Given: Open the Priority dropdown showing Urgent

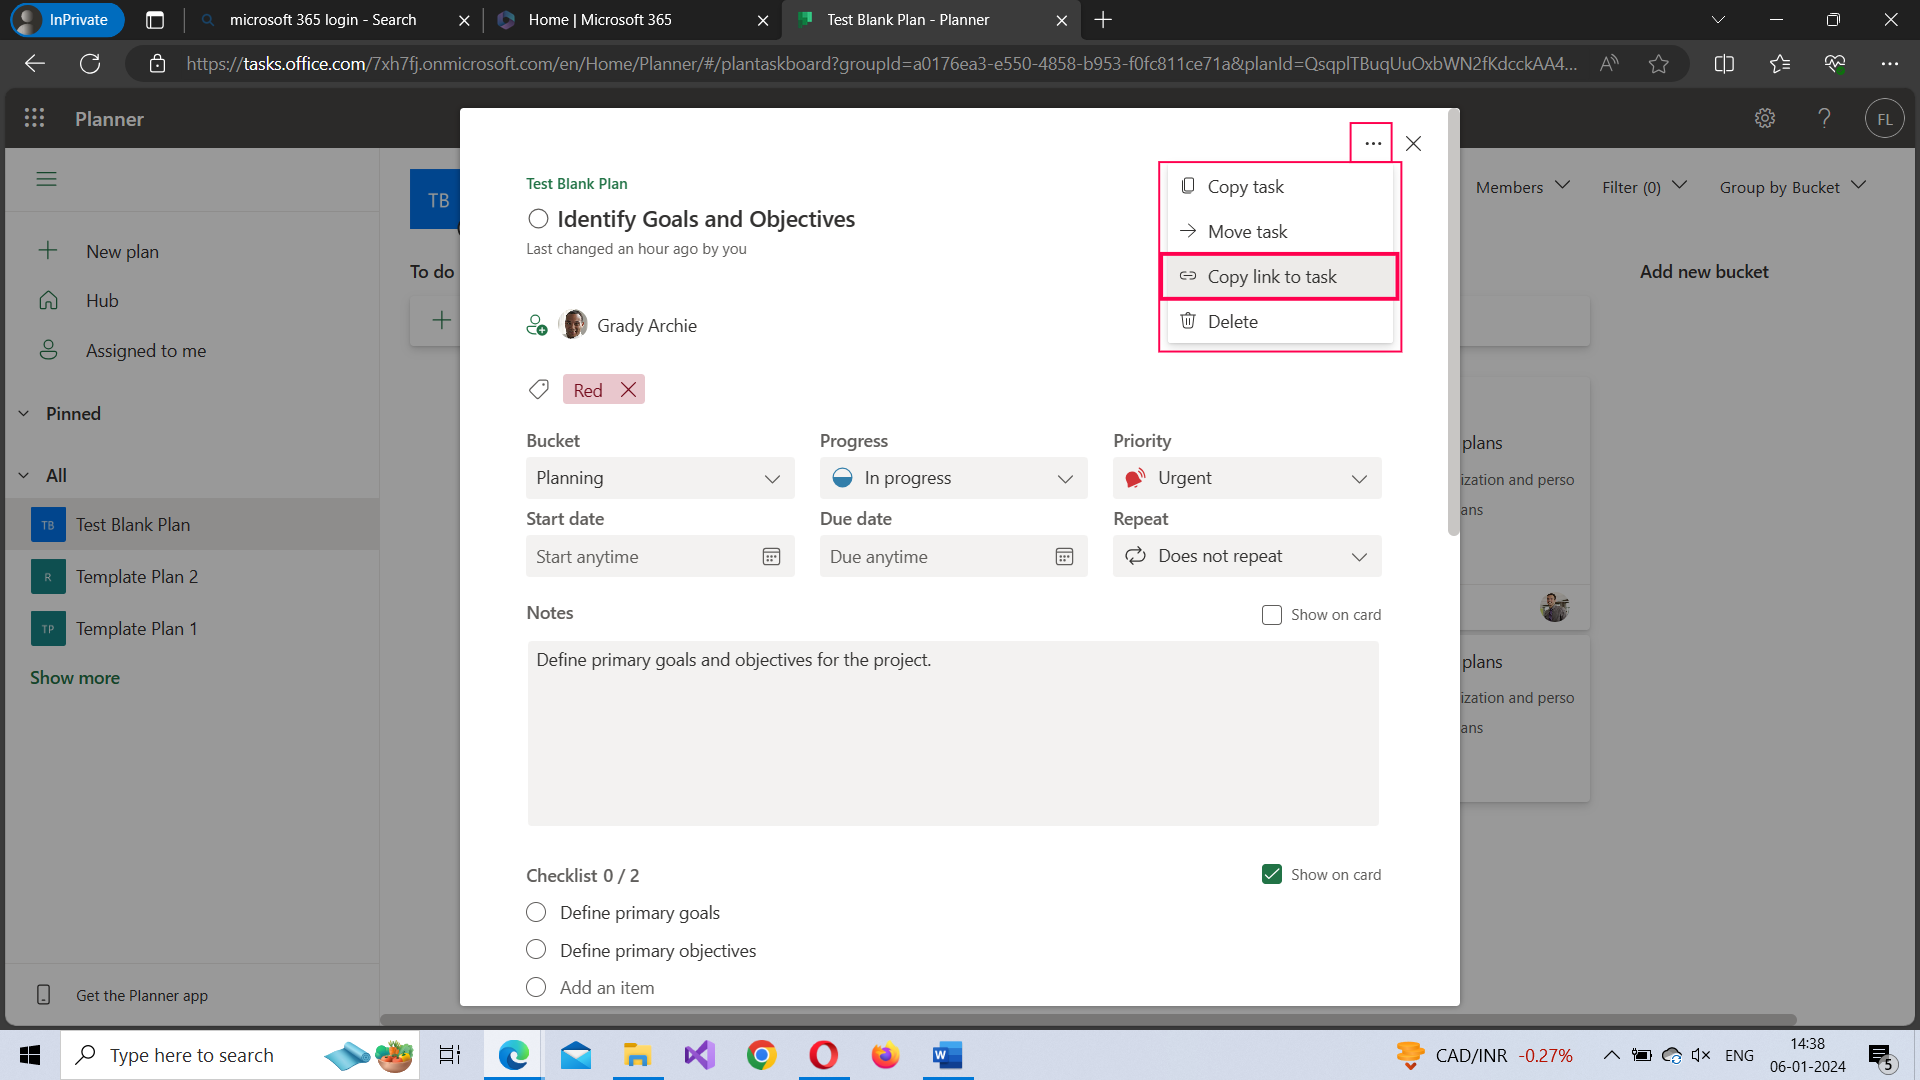Looking at the screenshot, I should (1247, 478).
